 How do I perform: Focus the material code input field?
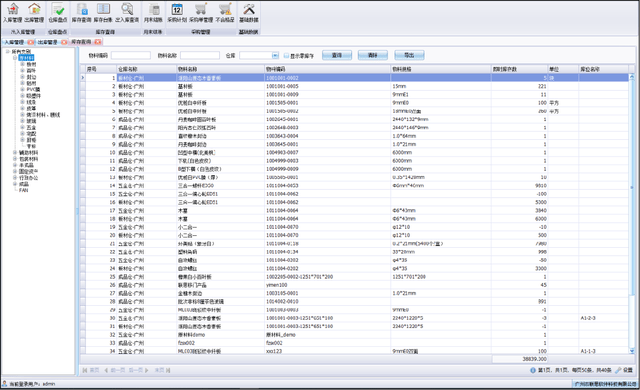[x=131, y=55]
